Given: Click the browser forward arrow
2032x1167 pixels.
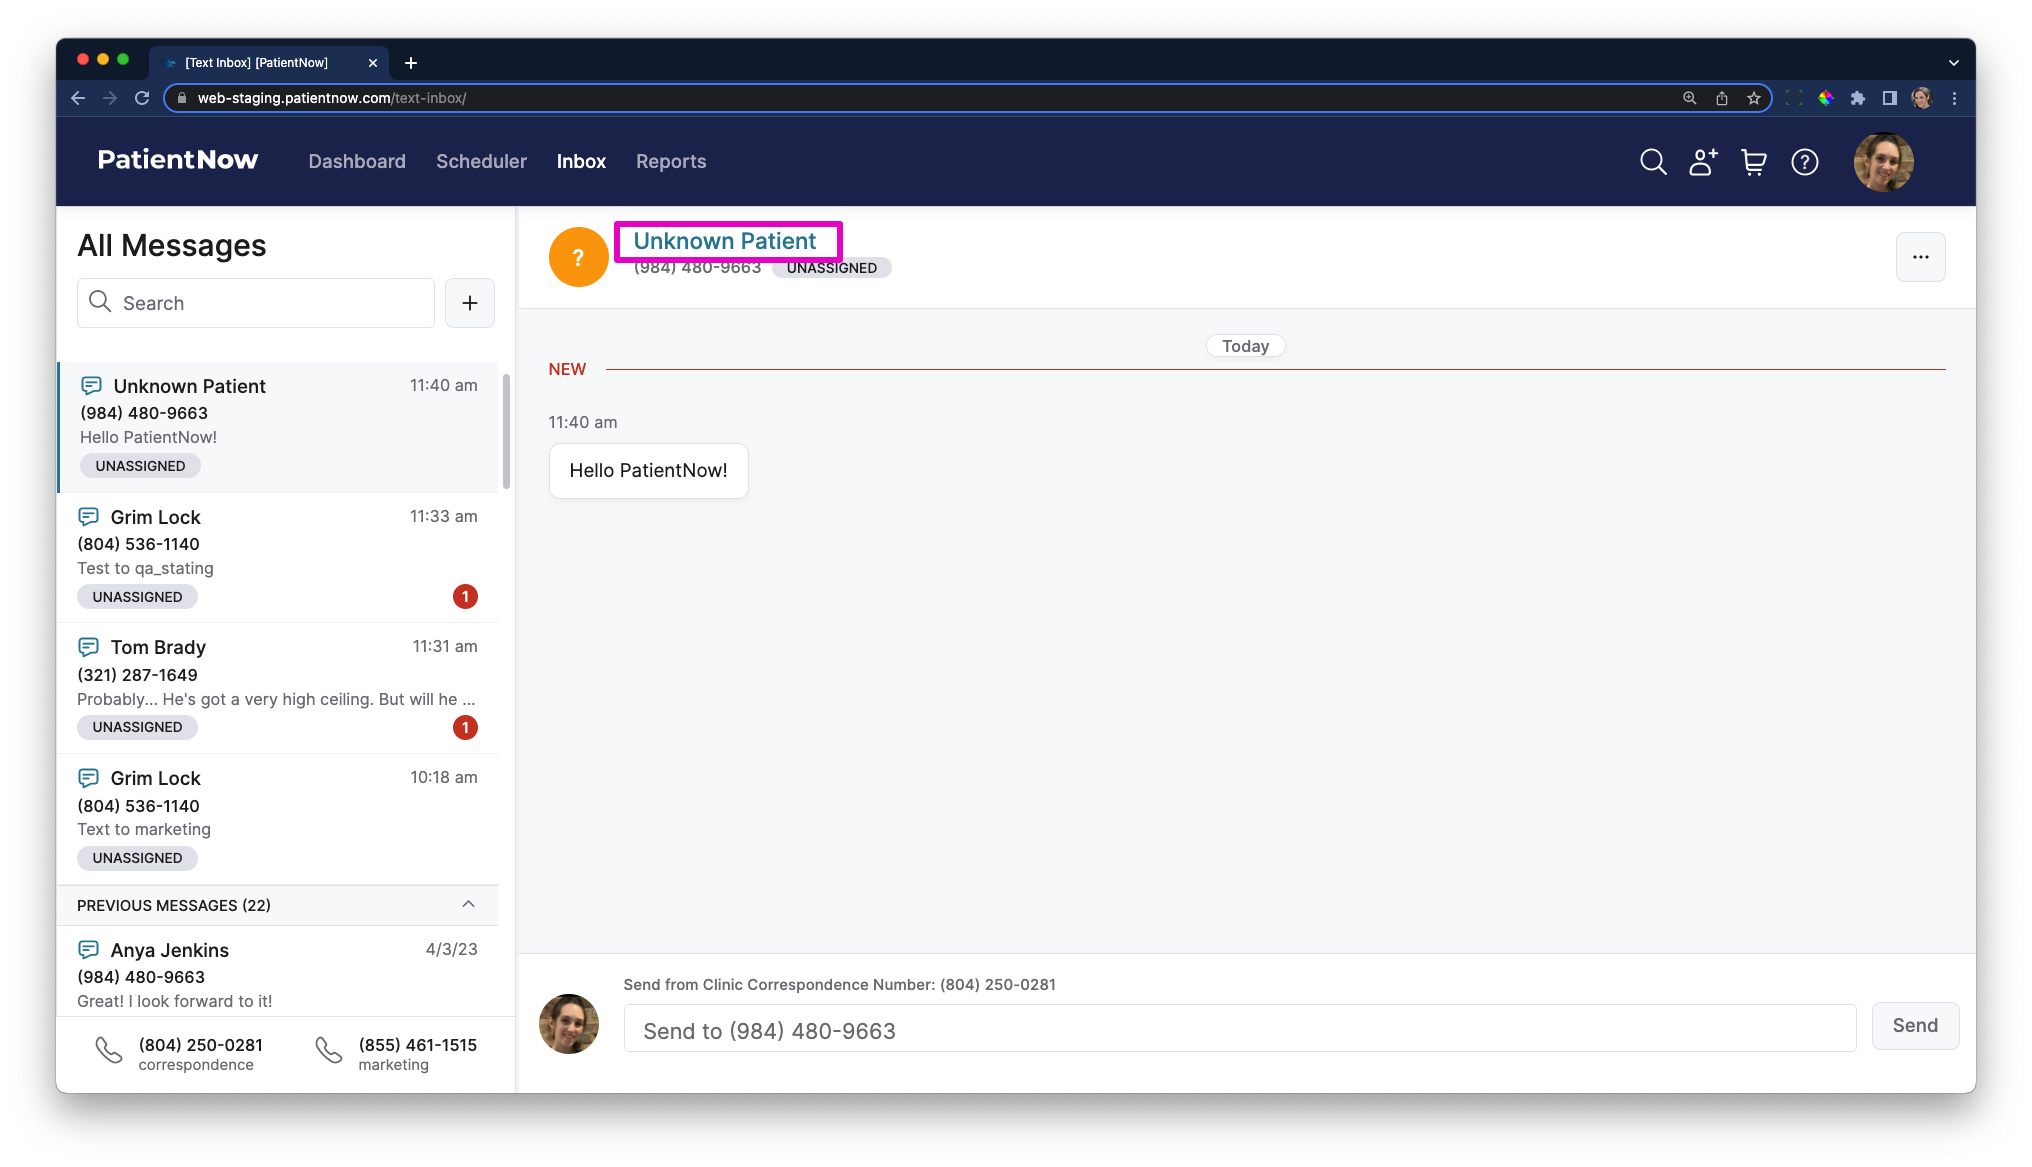Looking at the screenshot, I should coord(110,98).
